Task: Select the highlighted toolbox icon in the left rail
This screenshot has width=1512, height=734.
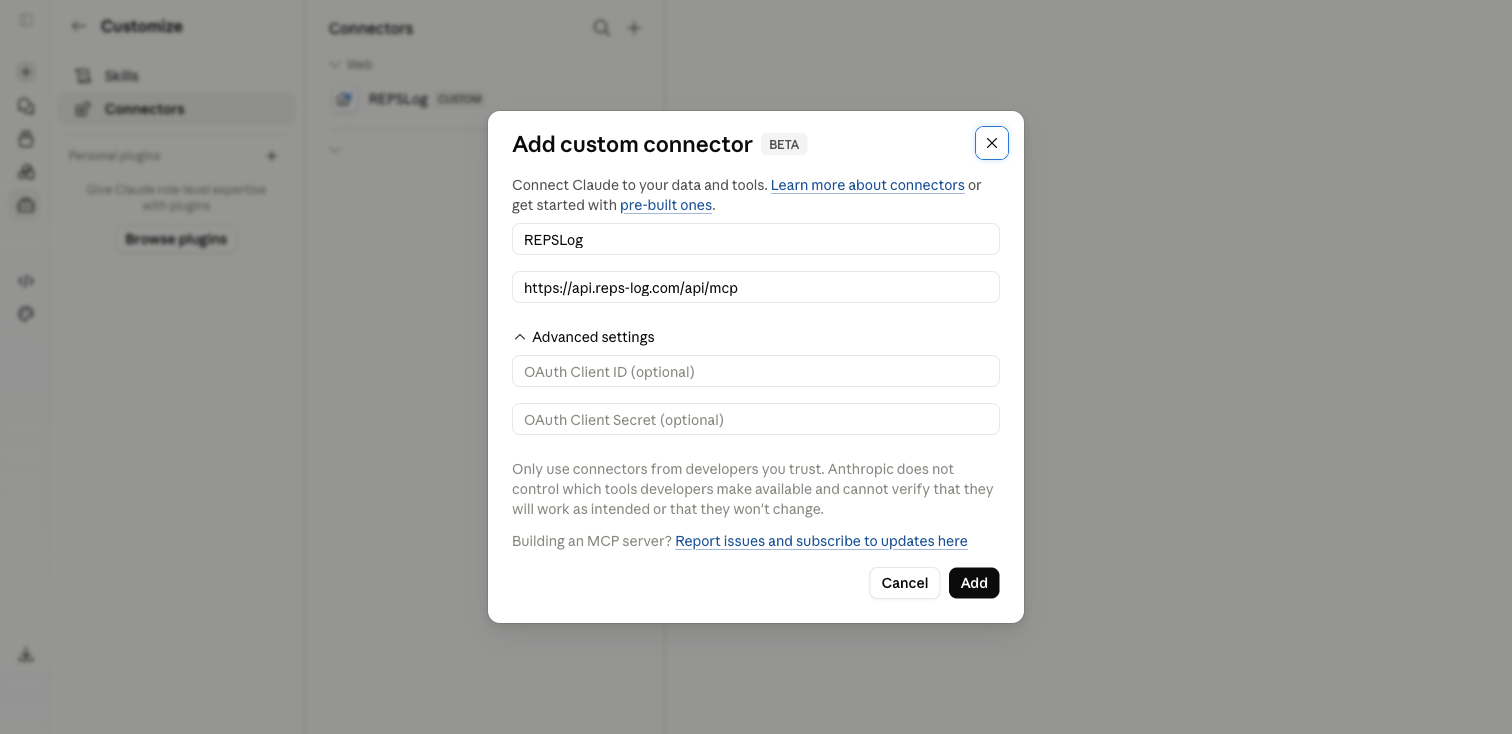Action: [26, 205]
